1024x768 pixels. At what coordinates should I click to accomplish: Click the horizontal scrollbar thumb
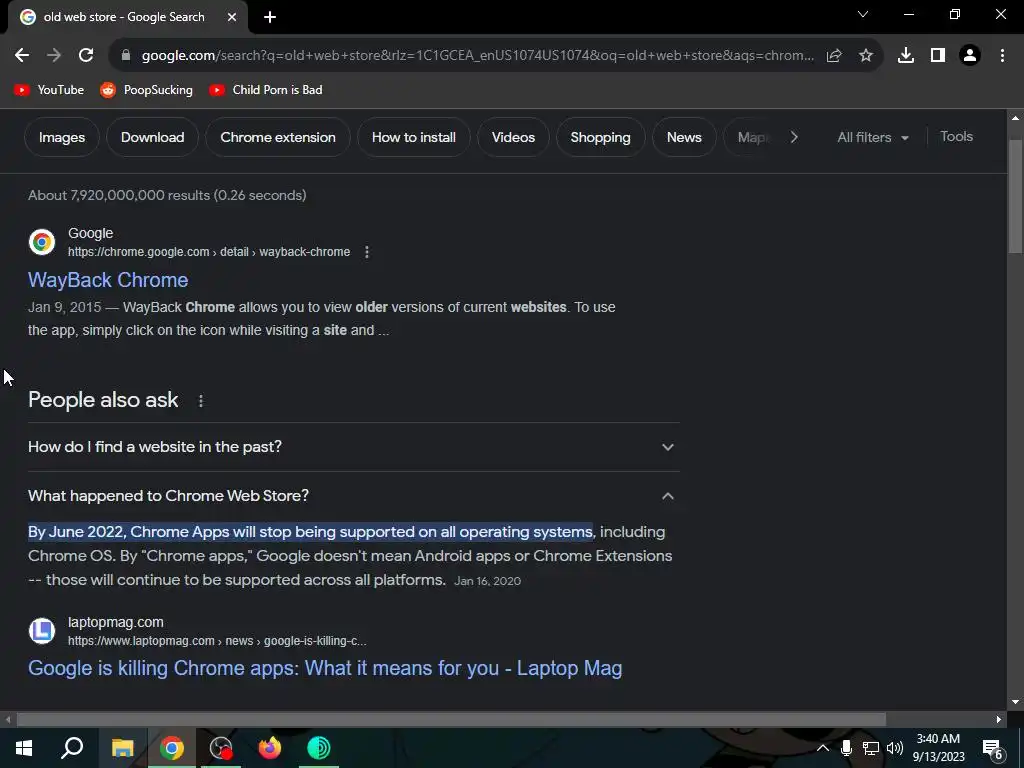pyautogui.click(x=451, y=720)
